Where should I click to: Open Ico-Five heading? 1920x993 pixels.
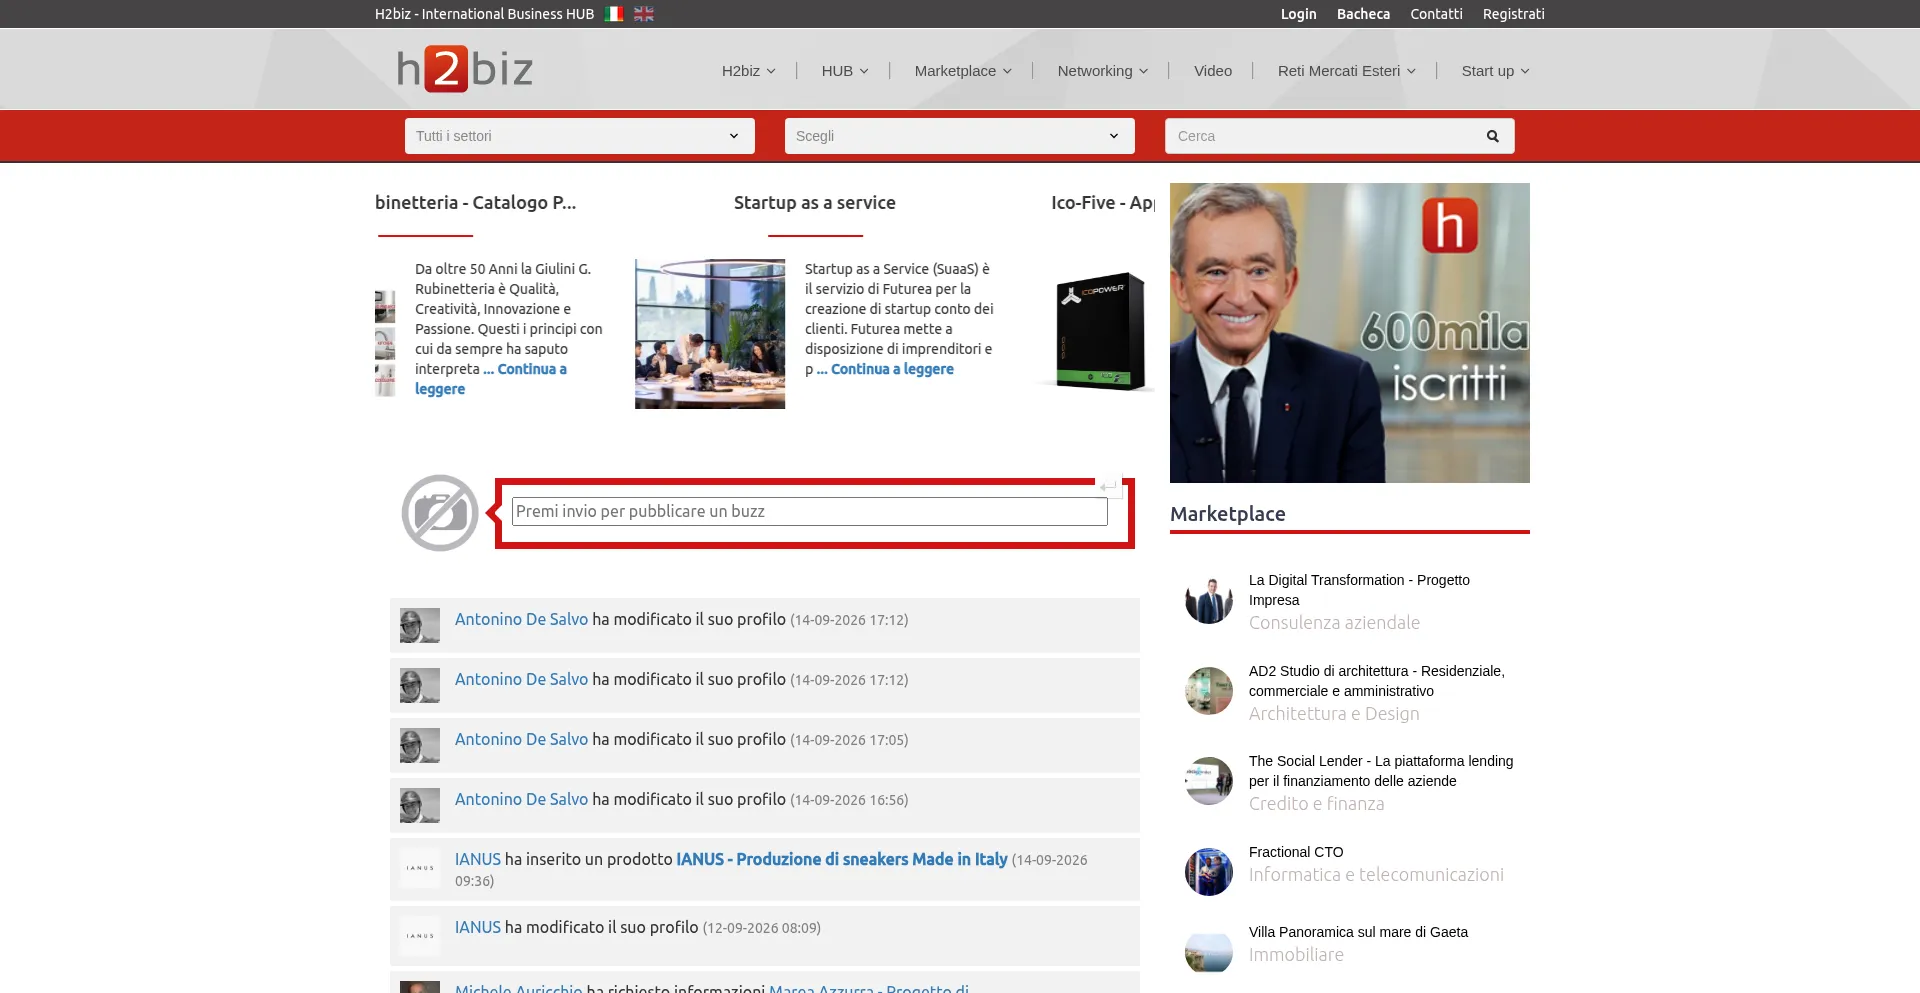(1103, 203)
